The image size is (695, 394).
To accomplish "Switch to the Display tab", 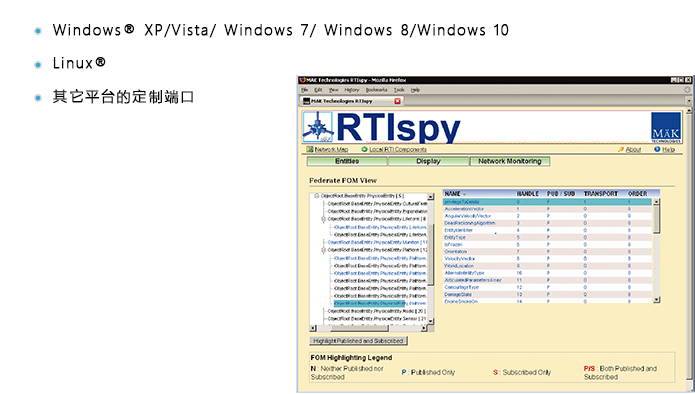I will [428, 161].
